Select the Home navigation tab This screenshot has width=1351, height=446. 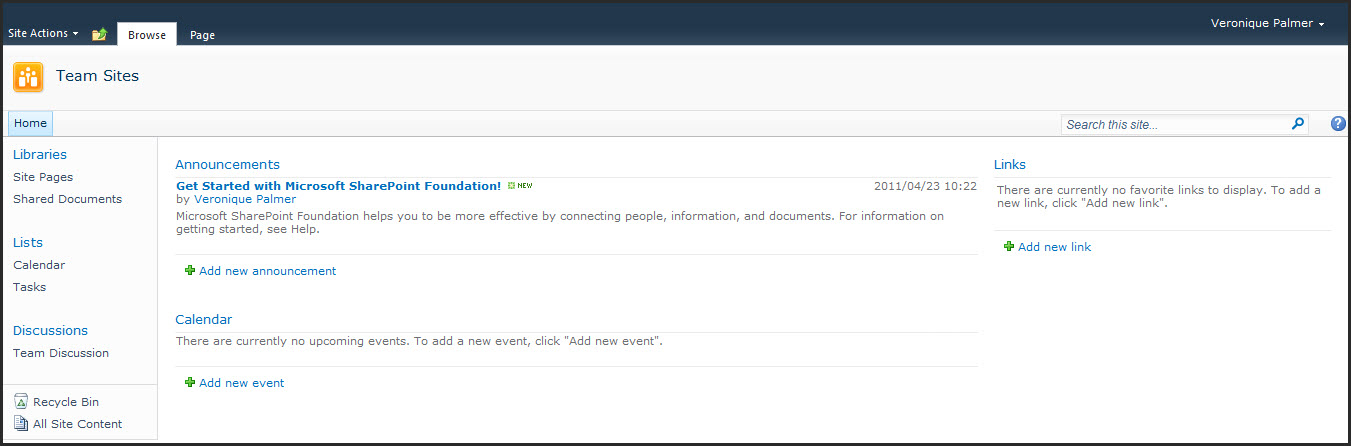pyautogui.click(x=30, y=124)
